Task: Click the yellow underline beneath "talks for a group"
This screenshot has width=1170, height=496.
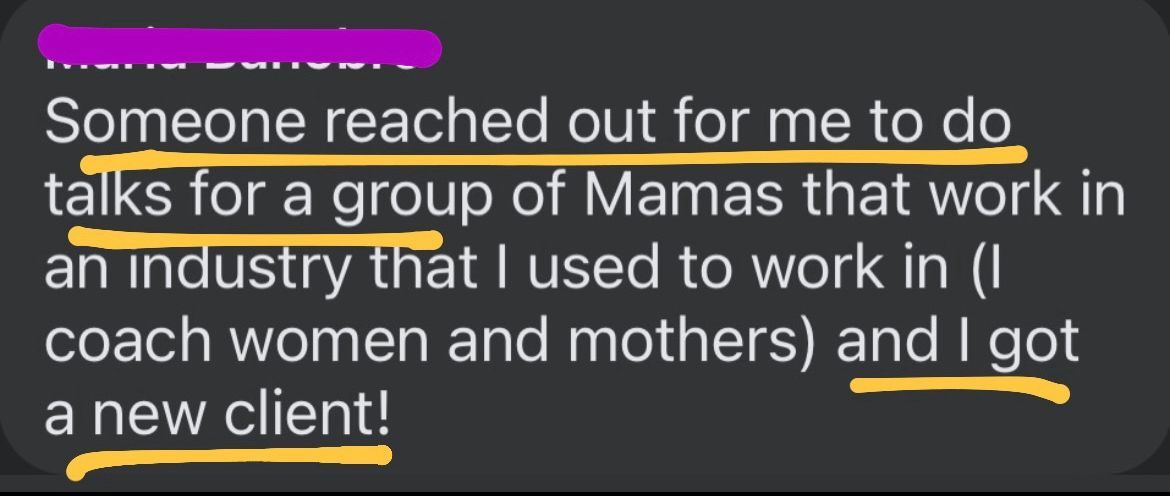Action: tap(254, 237)
